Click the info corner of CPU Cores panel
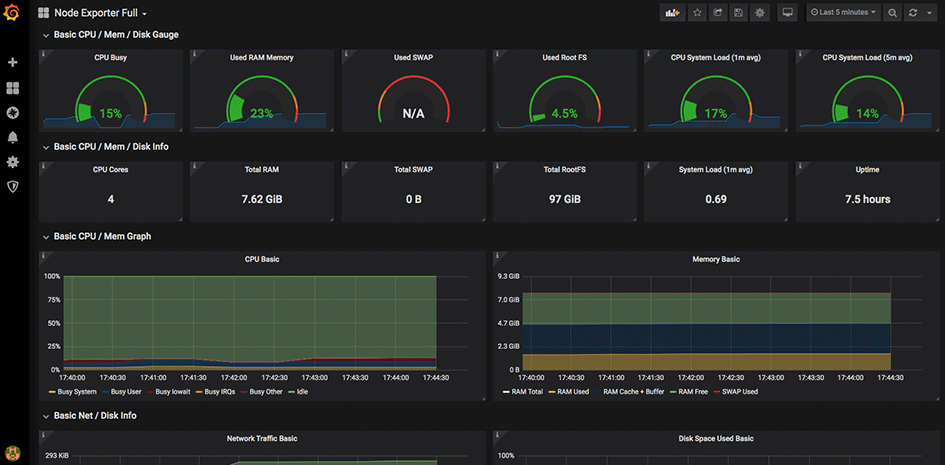Viewport: 945px width, 465px height. pos(42,165)
